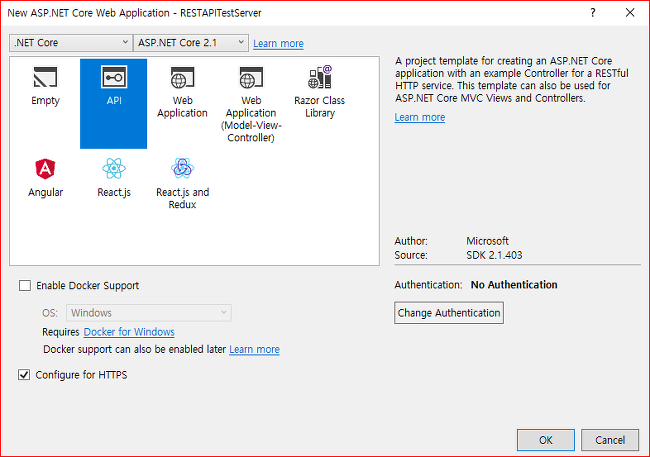Open the Docker for Windows link

[129, 332]
